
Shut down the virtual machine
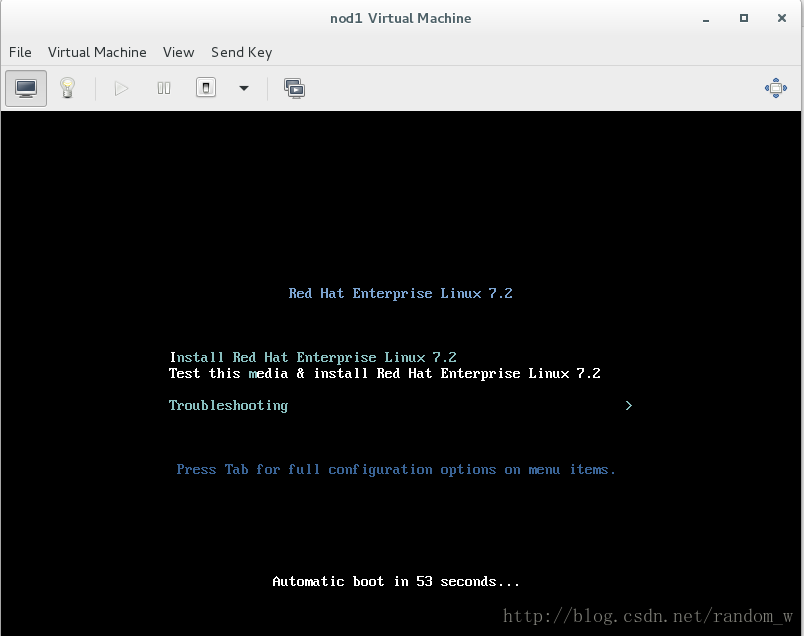tap(206, 88)
